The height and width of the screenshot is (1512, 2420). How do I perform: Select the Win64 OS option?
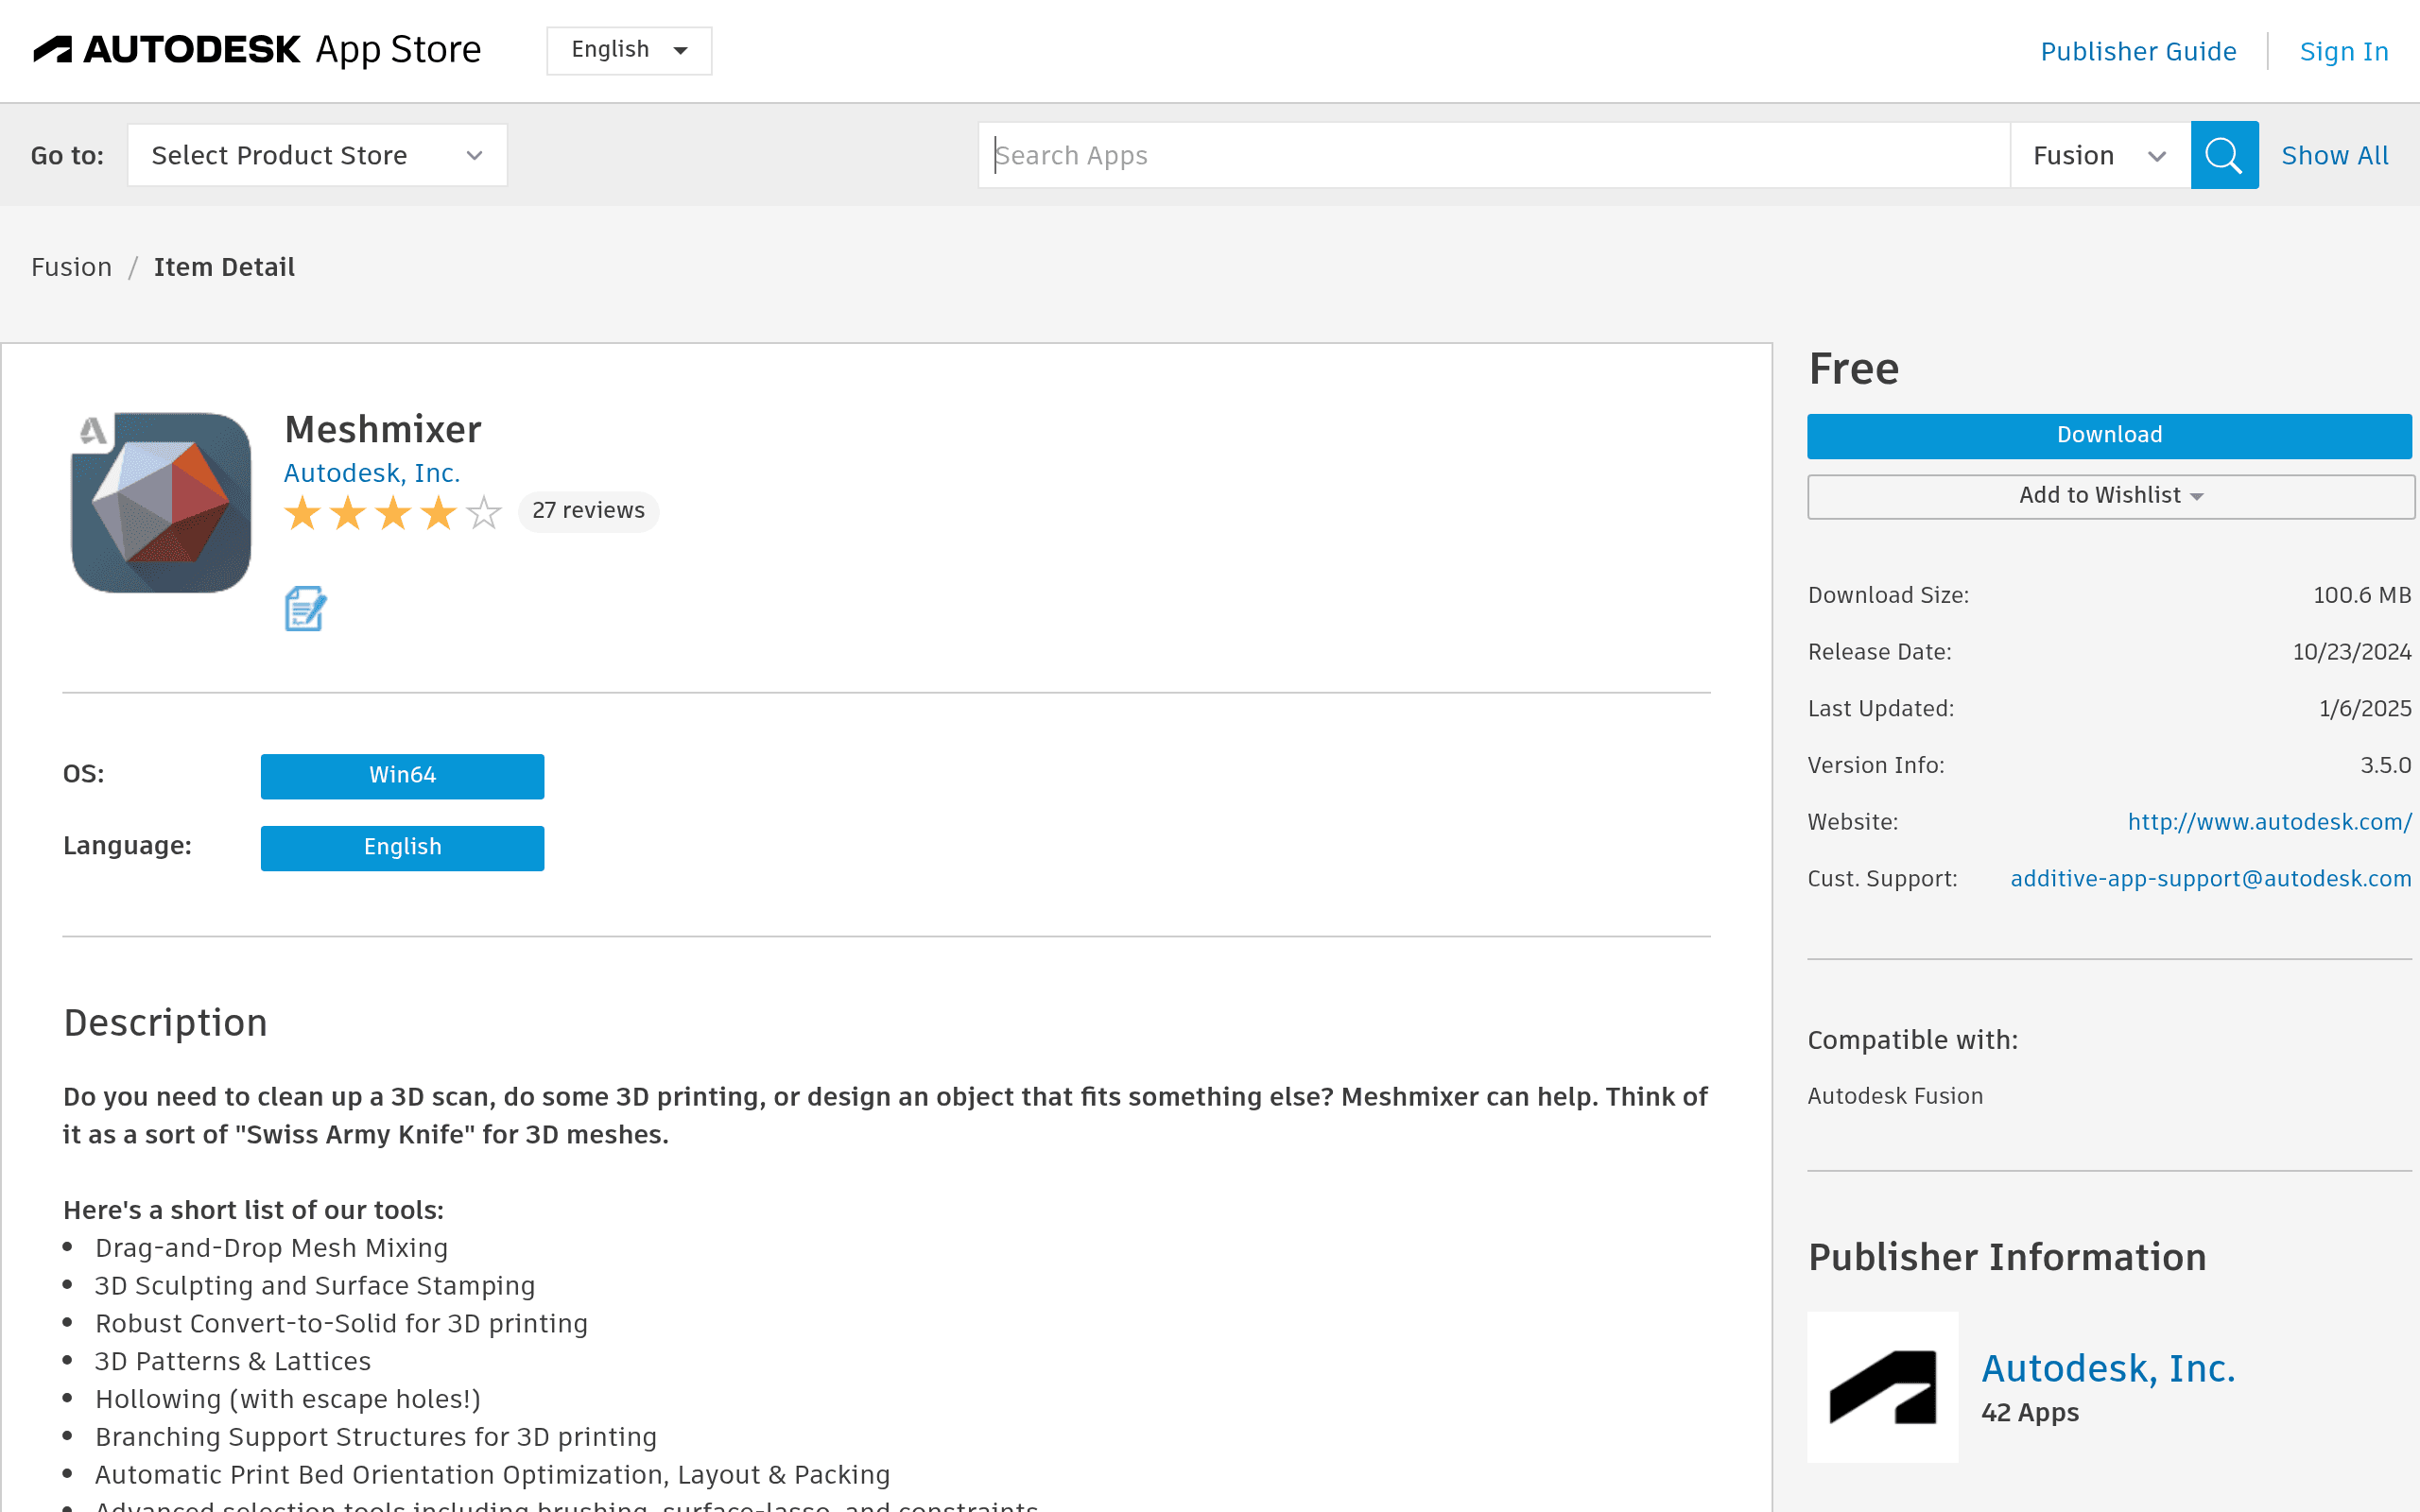[402, 776]
